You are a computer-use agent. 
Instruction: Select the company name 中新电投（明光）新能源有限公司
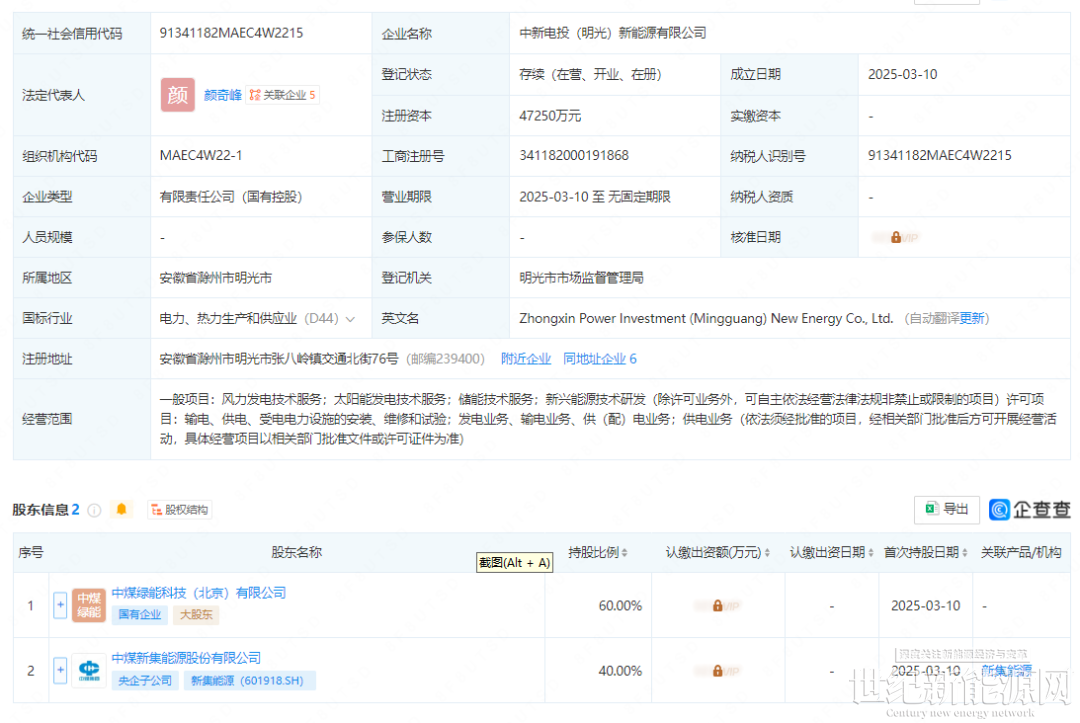[612, 33]
